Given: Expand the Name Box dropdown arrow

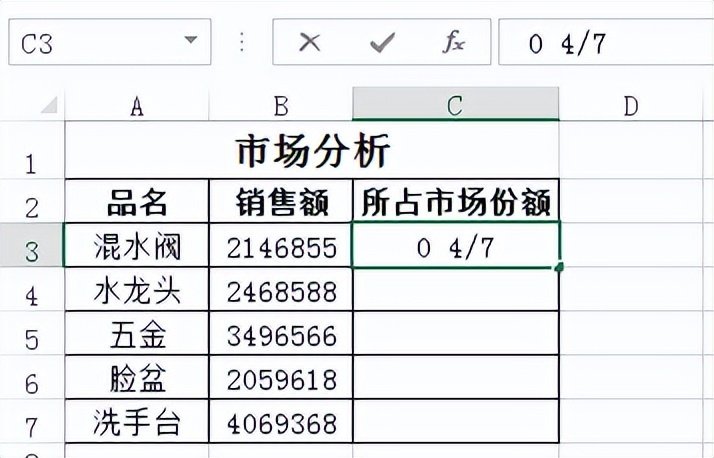Looking at the screenshot, I should [x=191, y=40].
